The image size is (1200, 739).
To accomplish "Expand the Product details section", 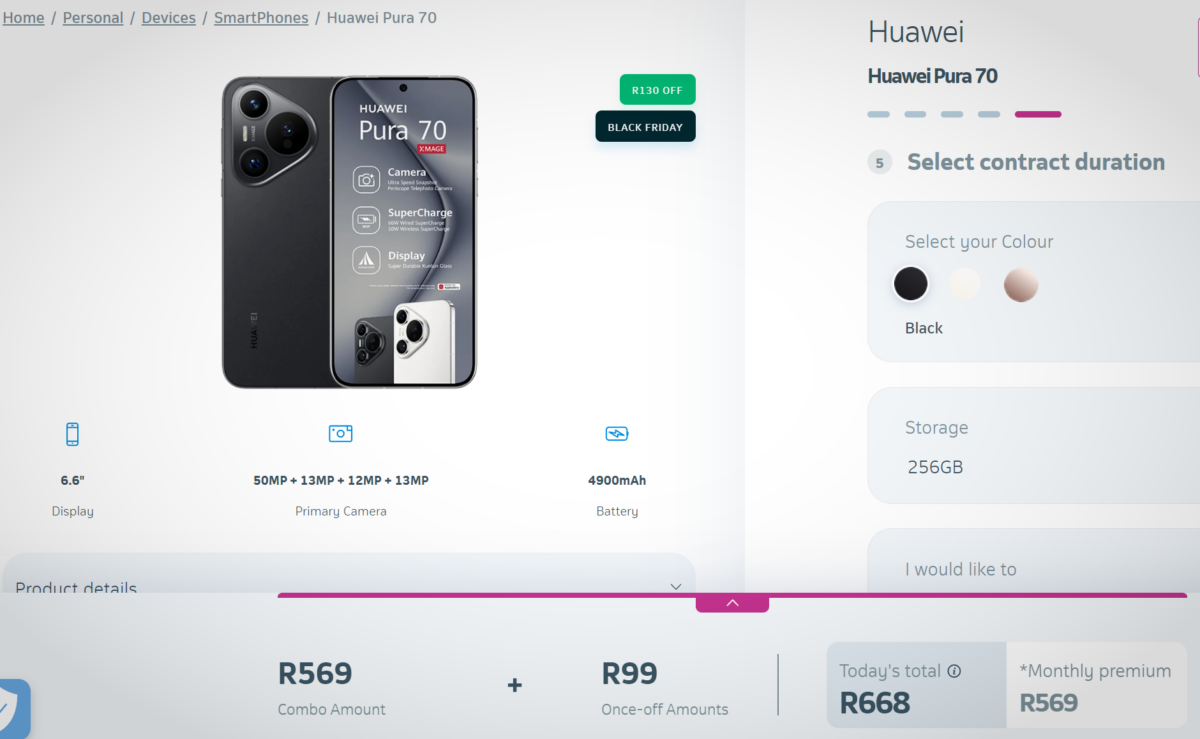I will (676, 586).
